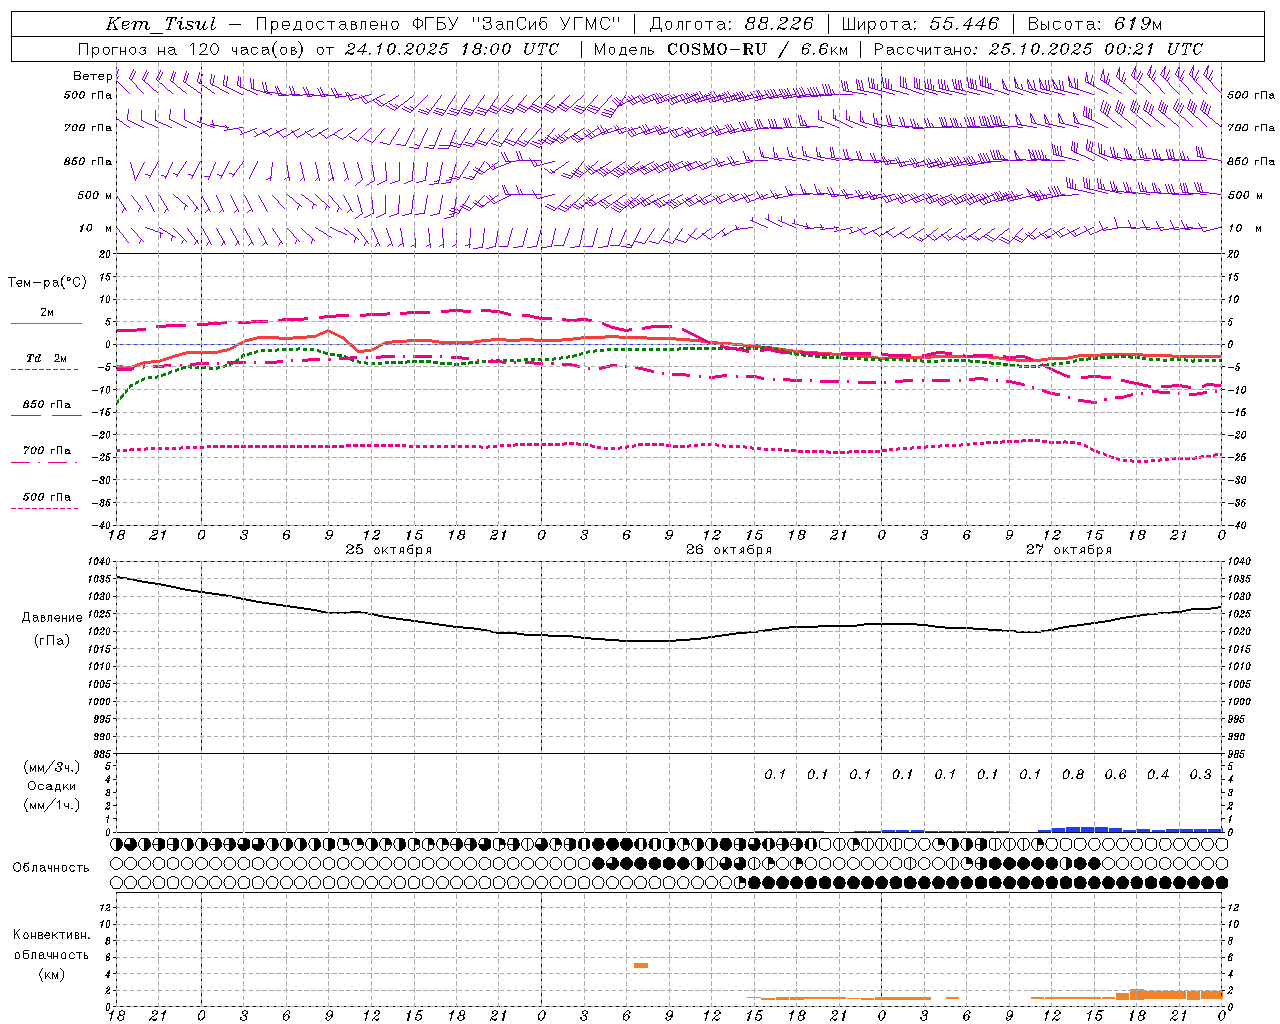Click the Конвективн. panel label
The width and height of the screenshot is (1280, 1024).
(52, 935)
